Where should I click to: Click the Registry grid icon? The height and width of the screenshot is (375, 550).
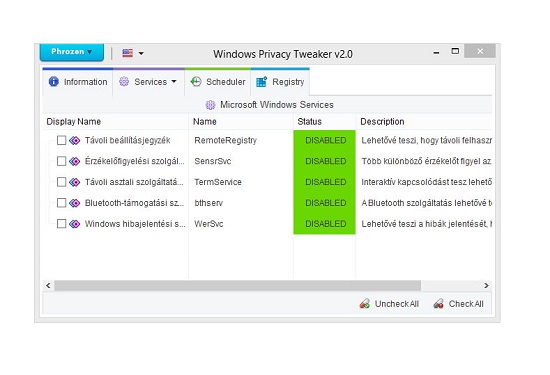pyautogui.click(x=262, y=82)
